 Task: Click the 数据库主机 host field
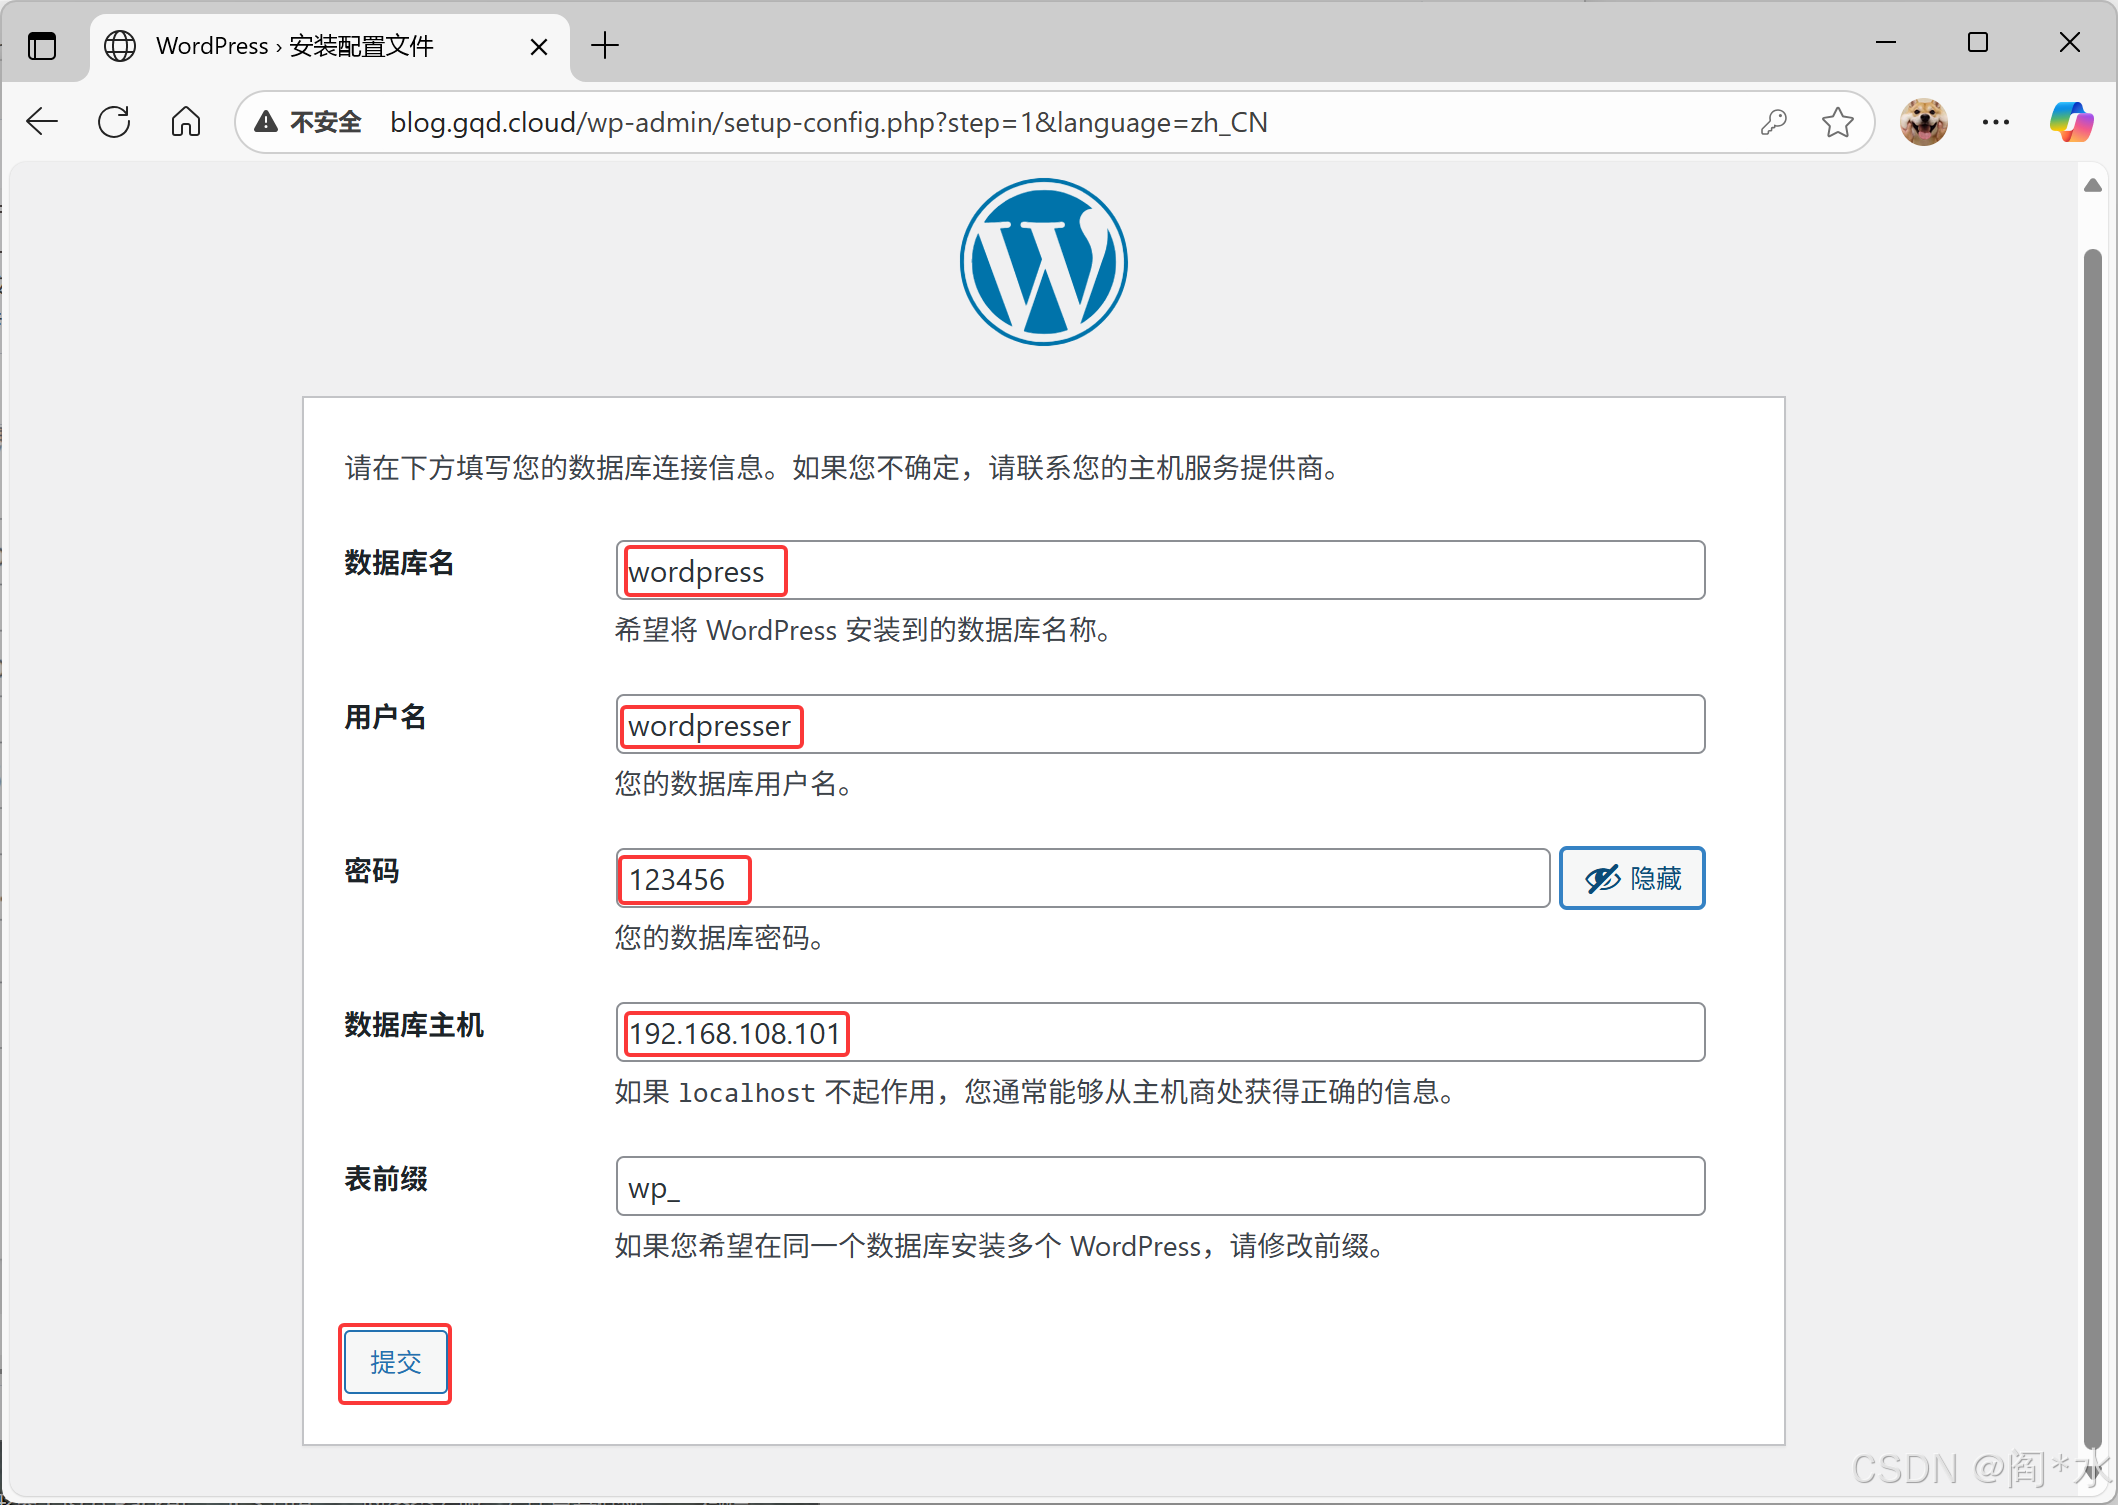(x=1160, y=1032)
